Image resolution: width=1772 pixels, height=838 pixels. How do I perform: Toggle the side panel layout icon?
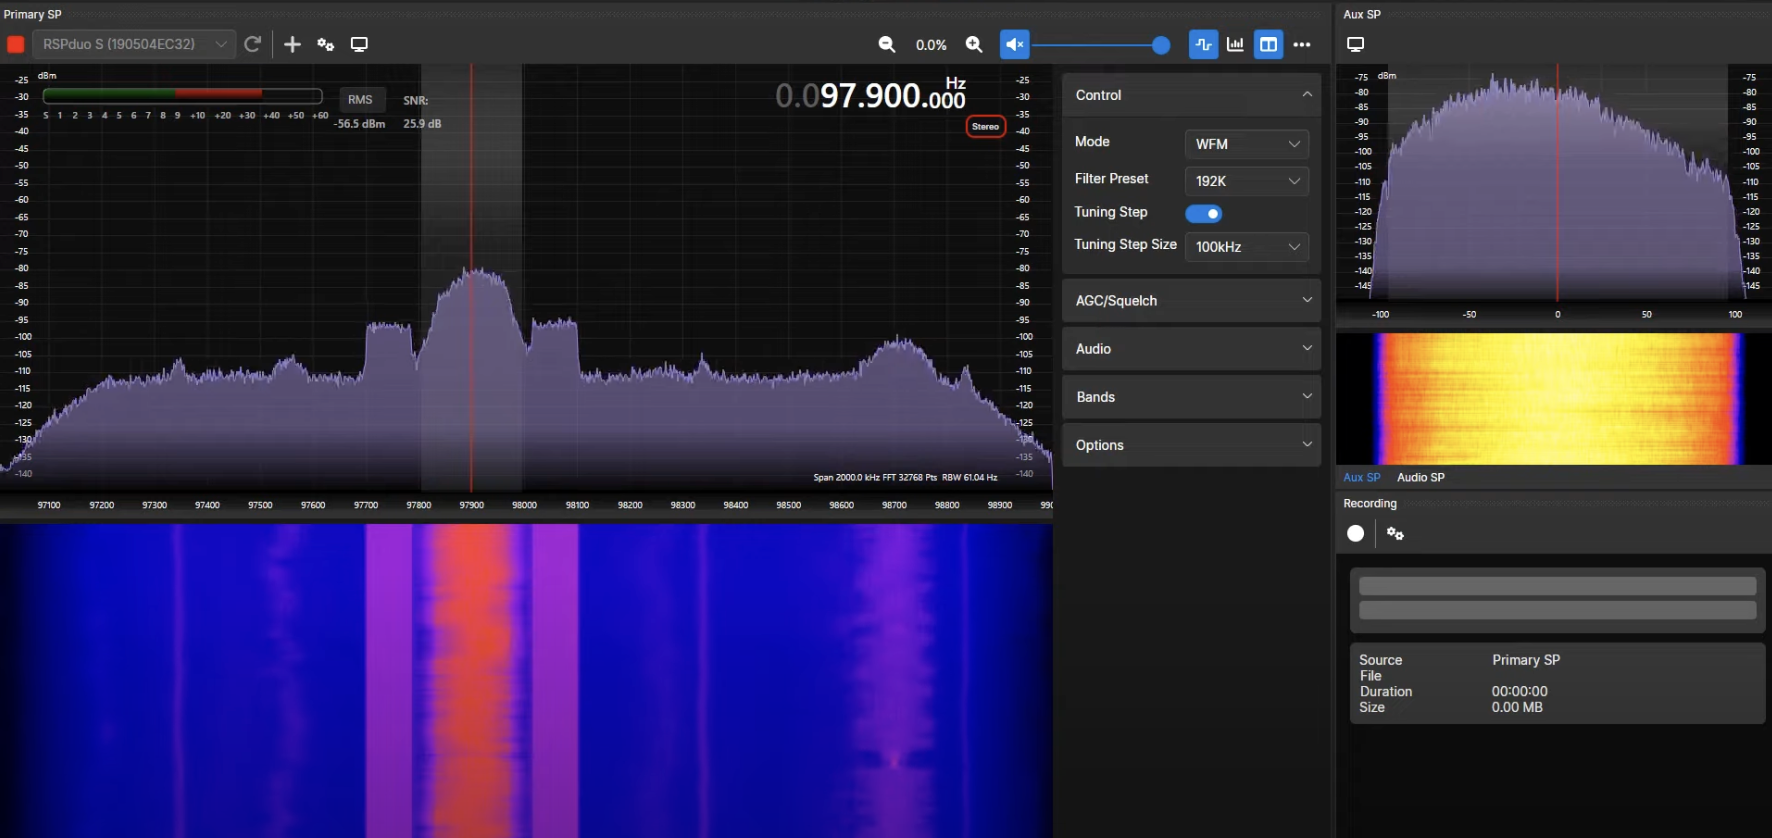point(1268,44)
